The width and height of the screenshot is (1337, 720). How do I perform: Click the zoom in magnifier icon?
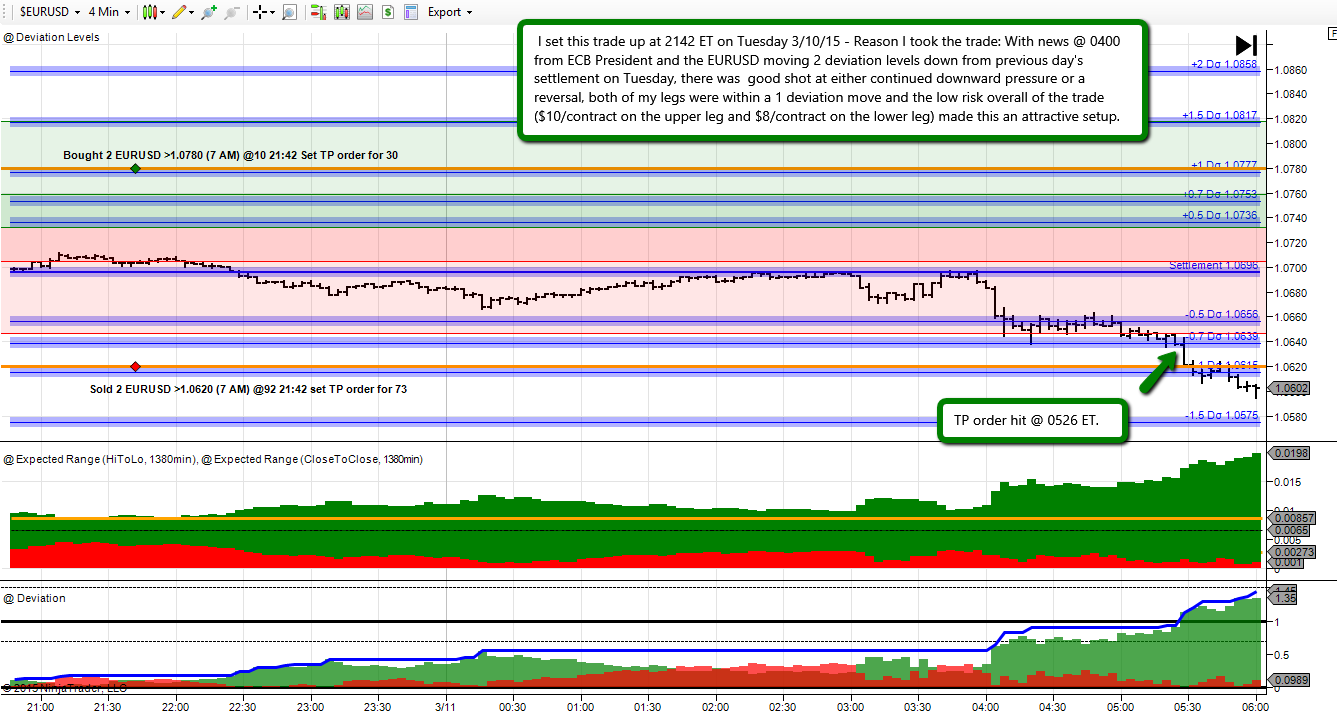pyautogui.click(x=208, y=12)
